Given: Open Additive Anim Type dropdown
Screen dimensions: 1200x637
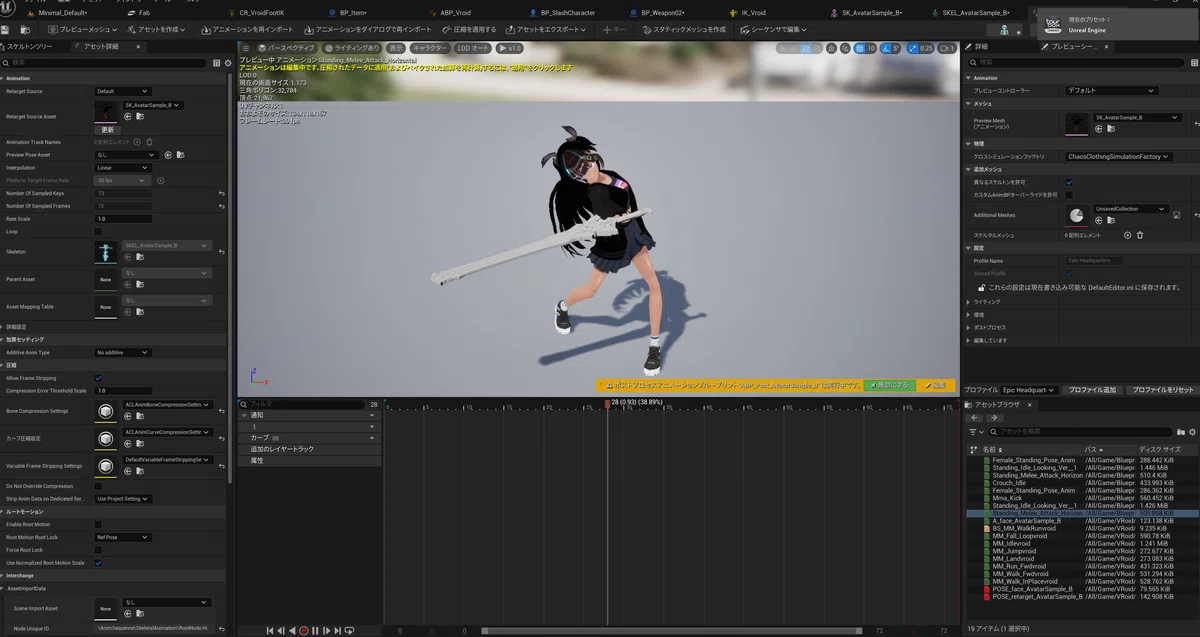Looking at the screenshot, I should pyautogui.click(x=123, y=353).
